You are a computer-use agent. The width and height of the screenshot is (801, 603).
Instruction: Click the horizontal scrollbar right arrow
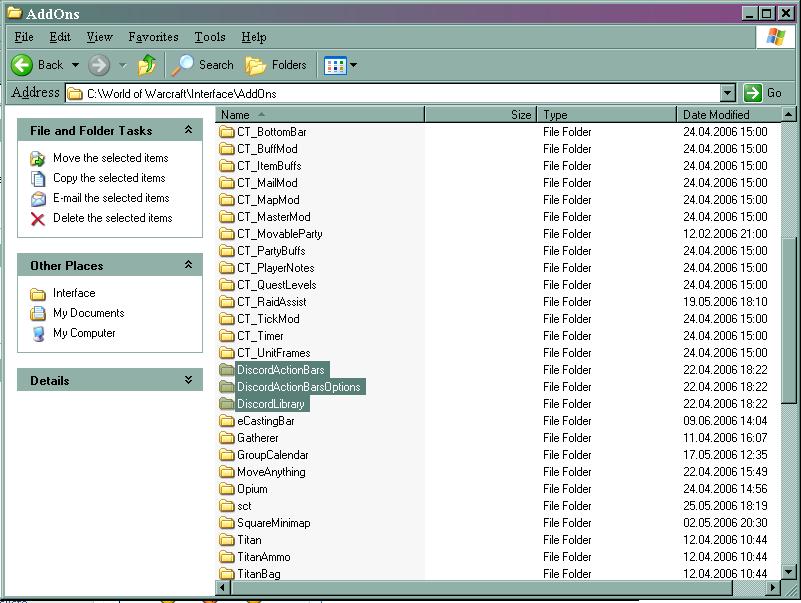(x=773, y=588)
